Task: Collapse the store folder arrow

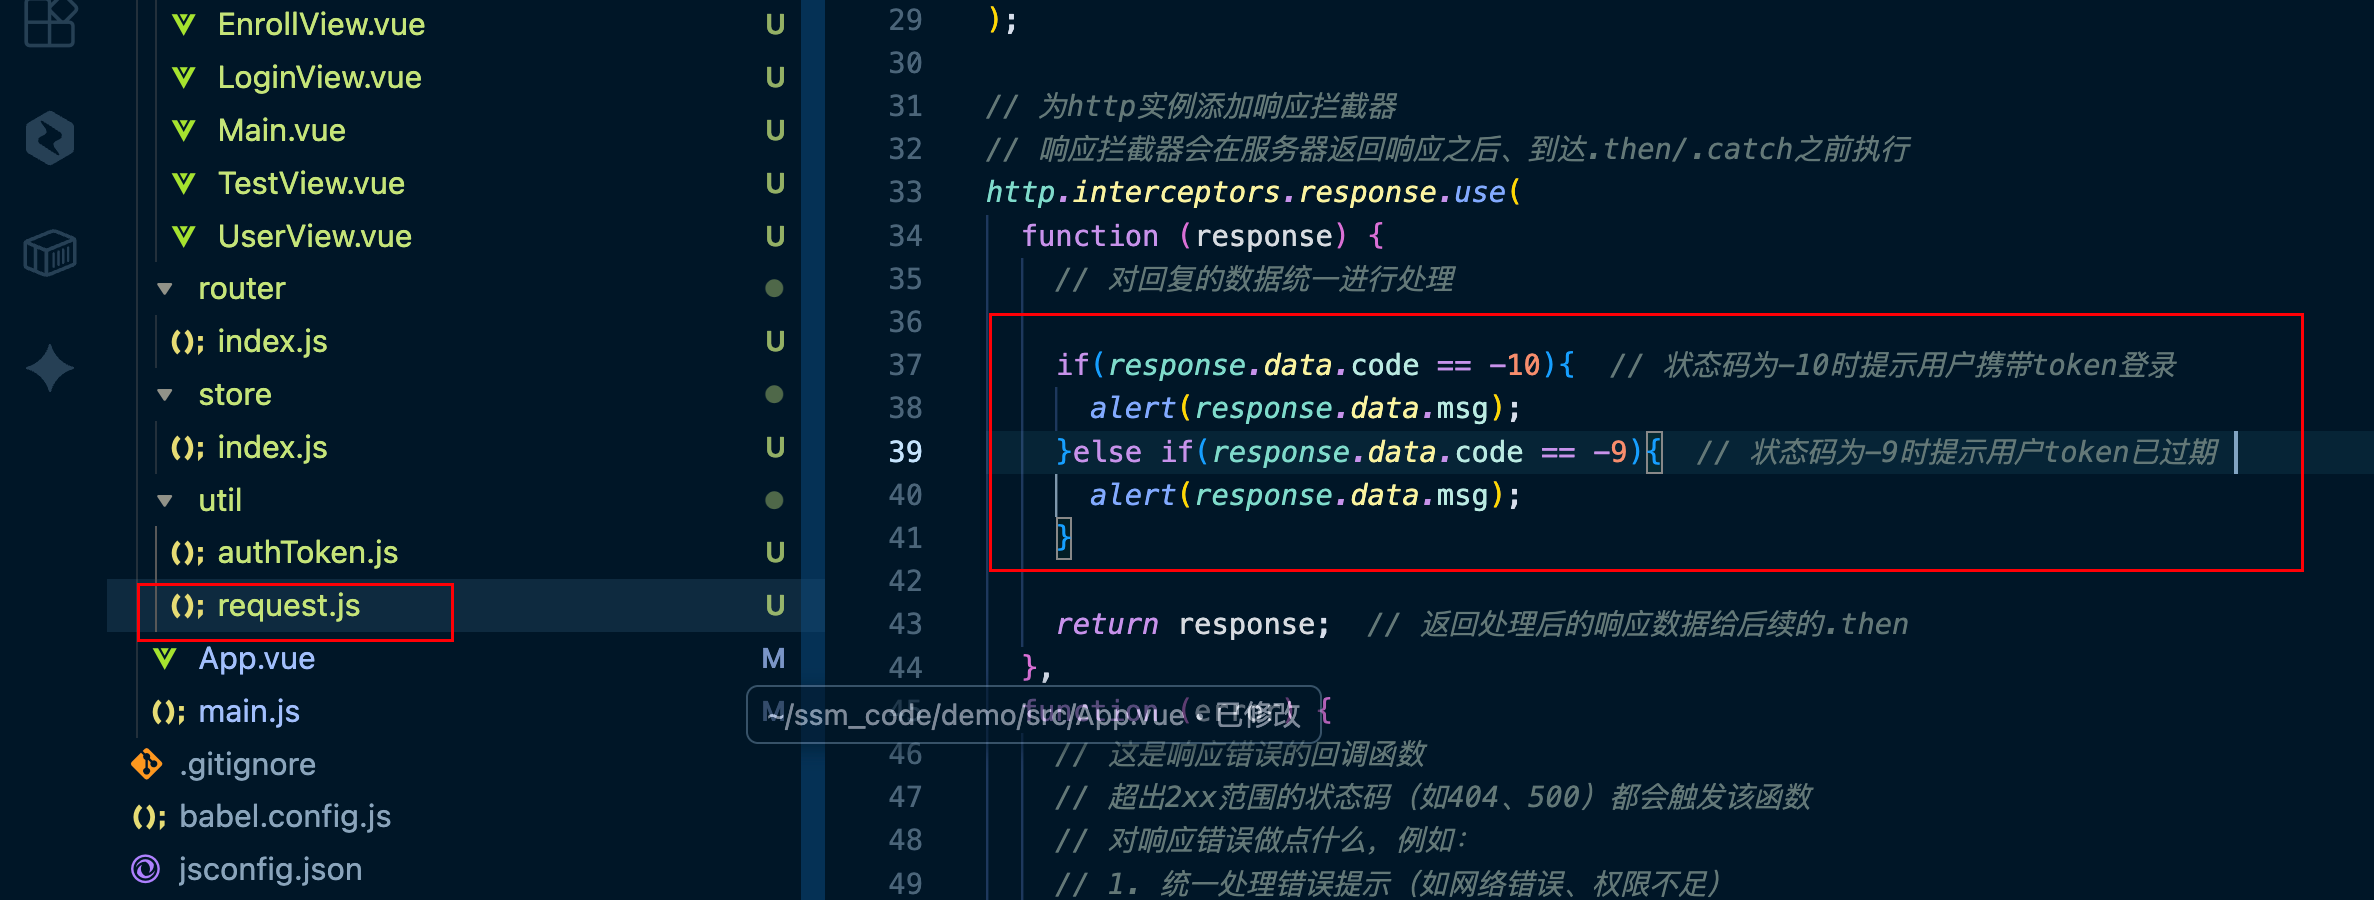Action: tap(165, 395)
